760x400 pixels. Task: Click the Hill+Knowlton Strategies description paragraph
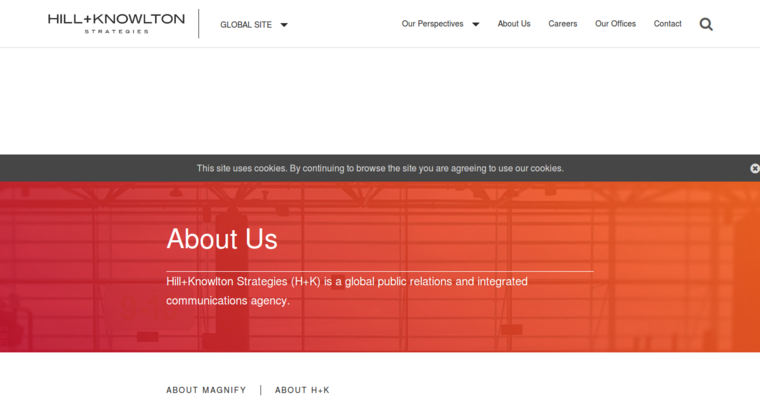click(x=347, y=291)
